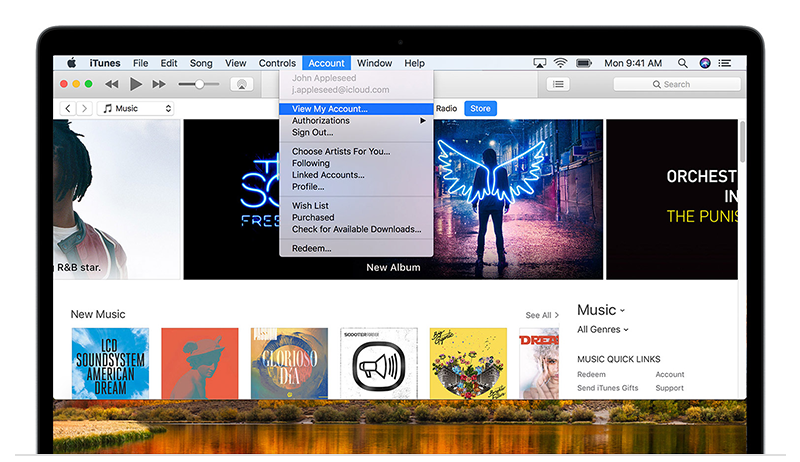
Task: Open the Up Next list icon
Action: (558, 85)
